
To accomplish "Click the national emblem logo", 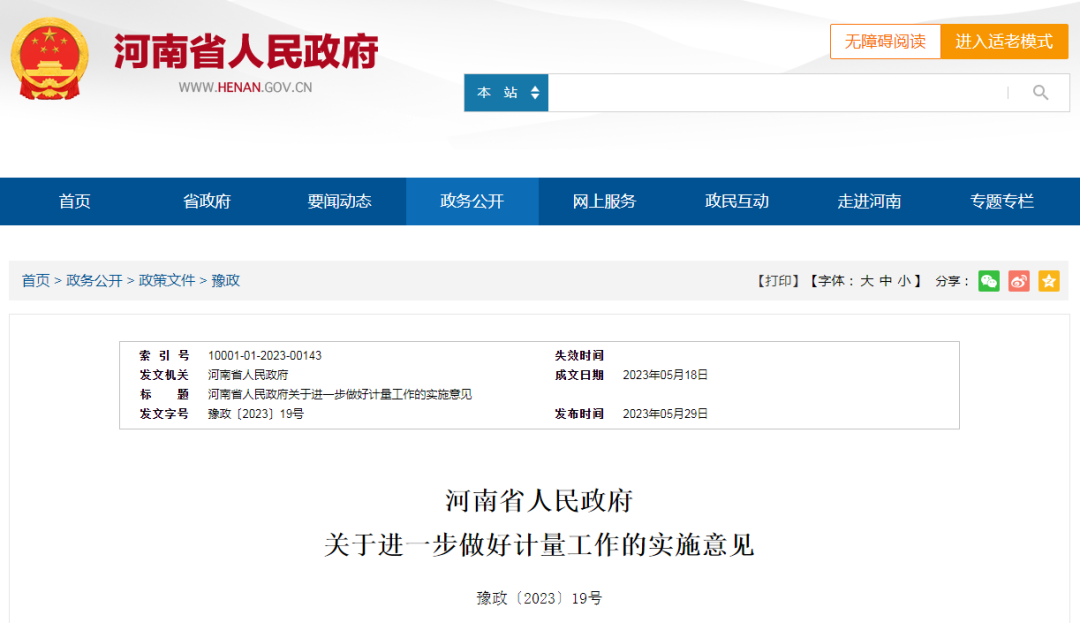I will pyautogui.click(x=49, y=59).
